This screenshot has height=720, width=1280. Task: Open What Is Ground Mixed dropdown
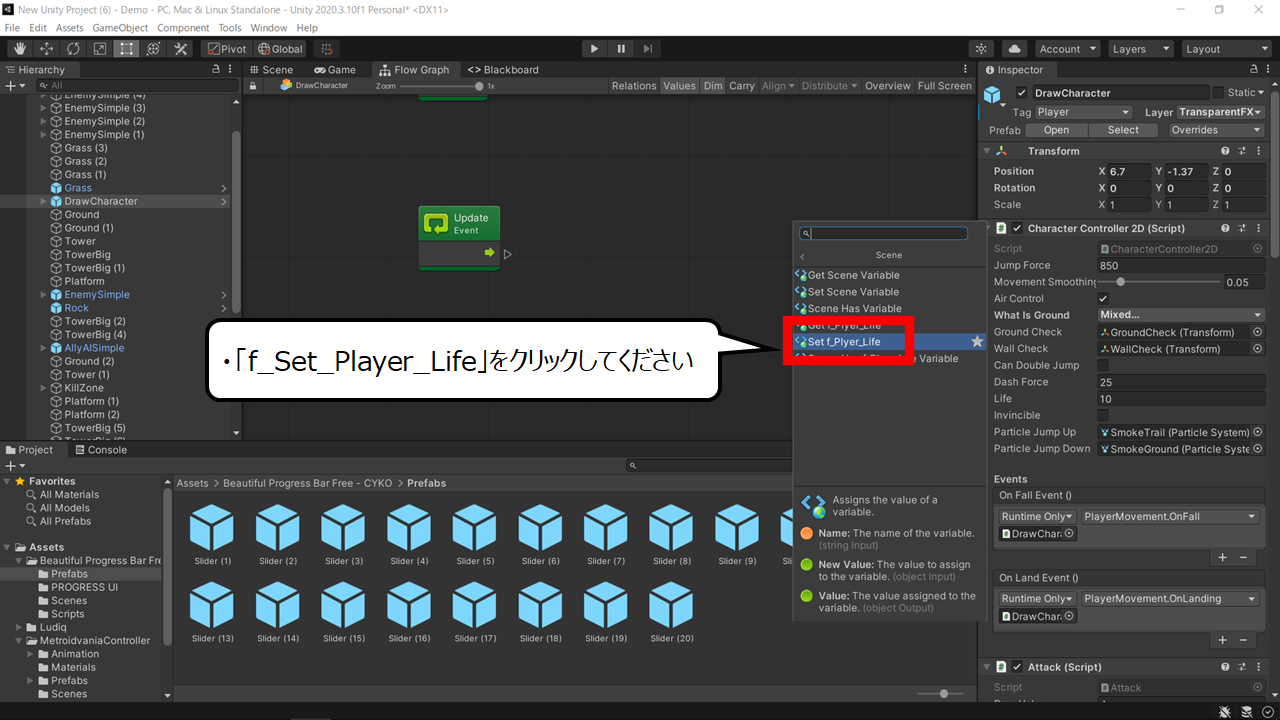point(1180,315)
